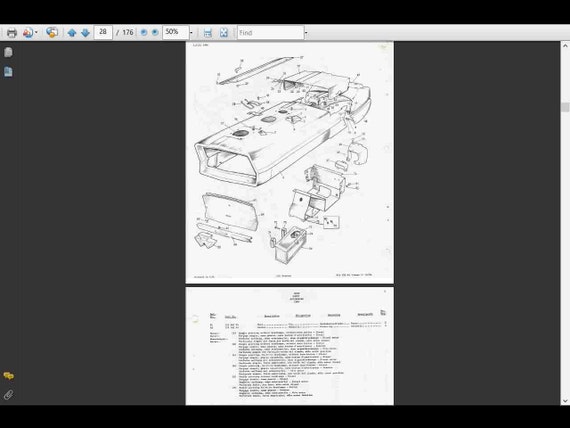Expand the 50% zoom level dropdown
570x428 pixels.
191,33
